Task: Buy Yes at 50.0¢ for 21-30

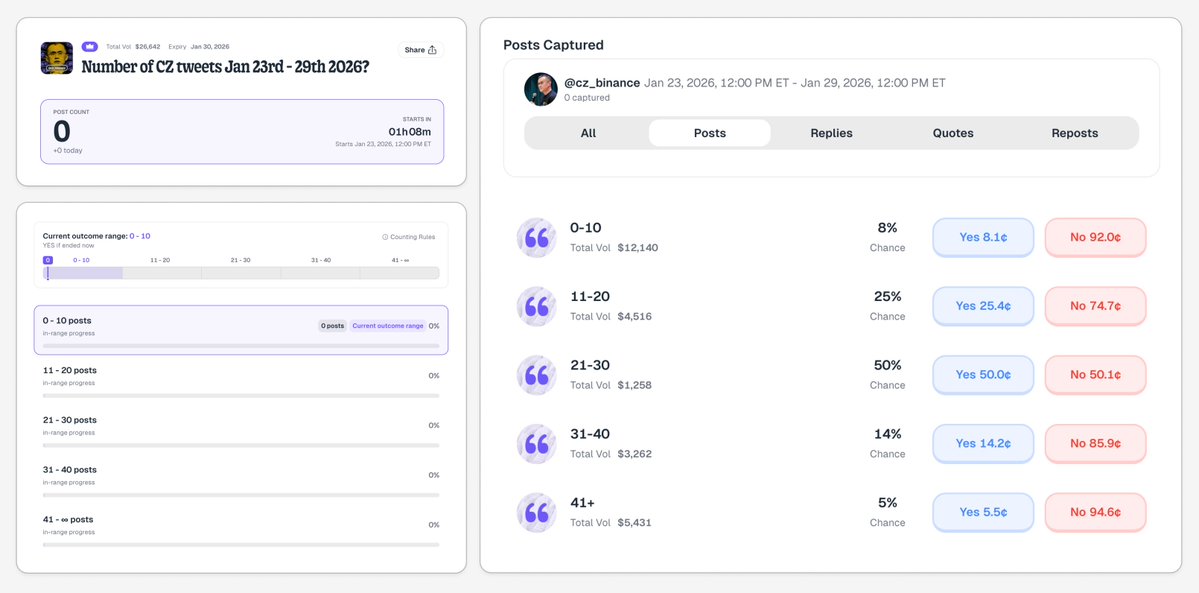Action: pyautogui.click(x=983, y=375)
